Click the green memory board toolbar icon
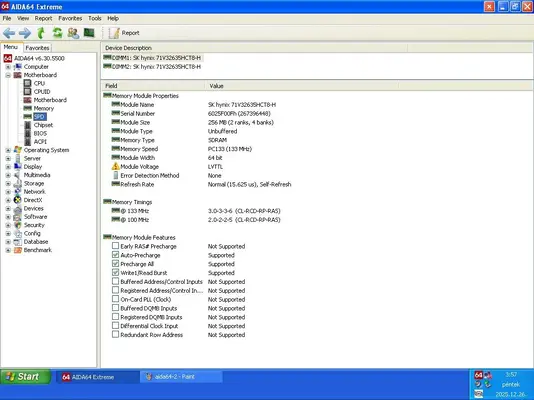This screenshot has width=534, height=400. (x=89, y=33)
